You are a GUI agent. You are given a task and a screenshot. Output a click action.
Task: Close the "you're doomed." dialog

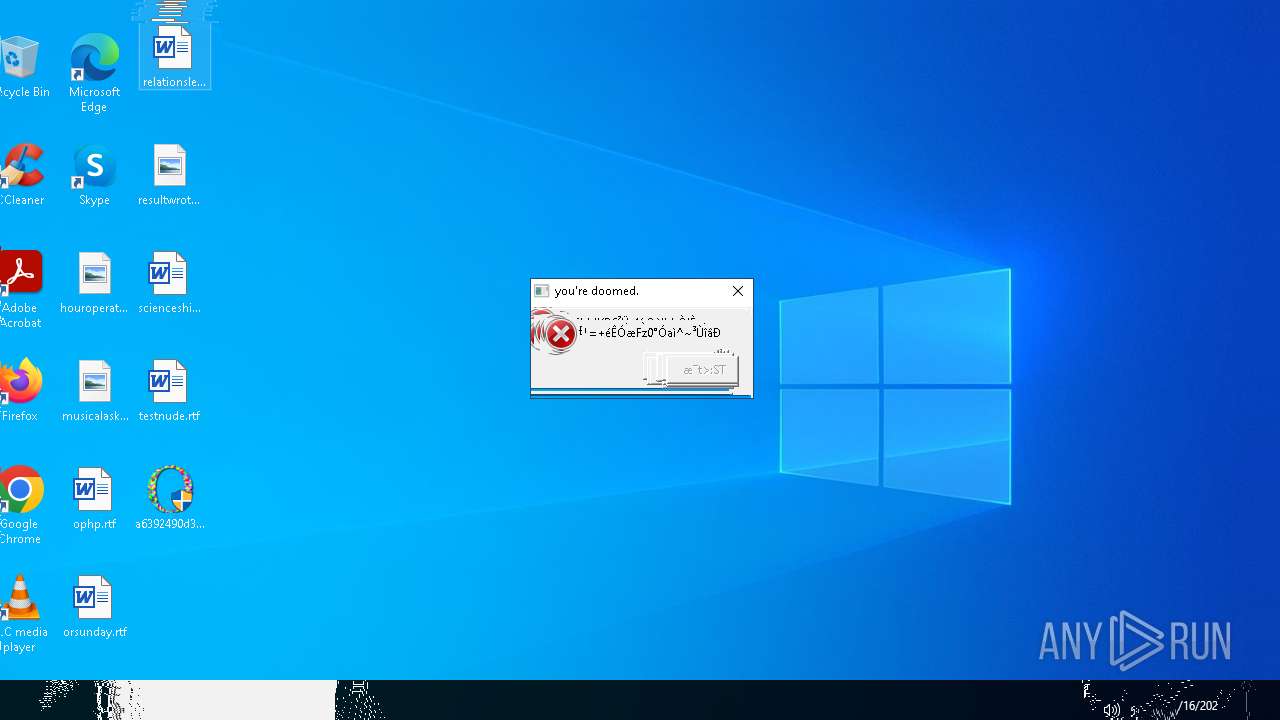point(738,291)
